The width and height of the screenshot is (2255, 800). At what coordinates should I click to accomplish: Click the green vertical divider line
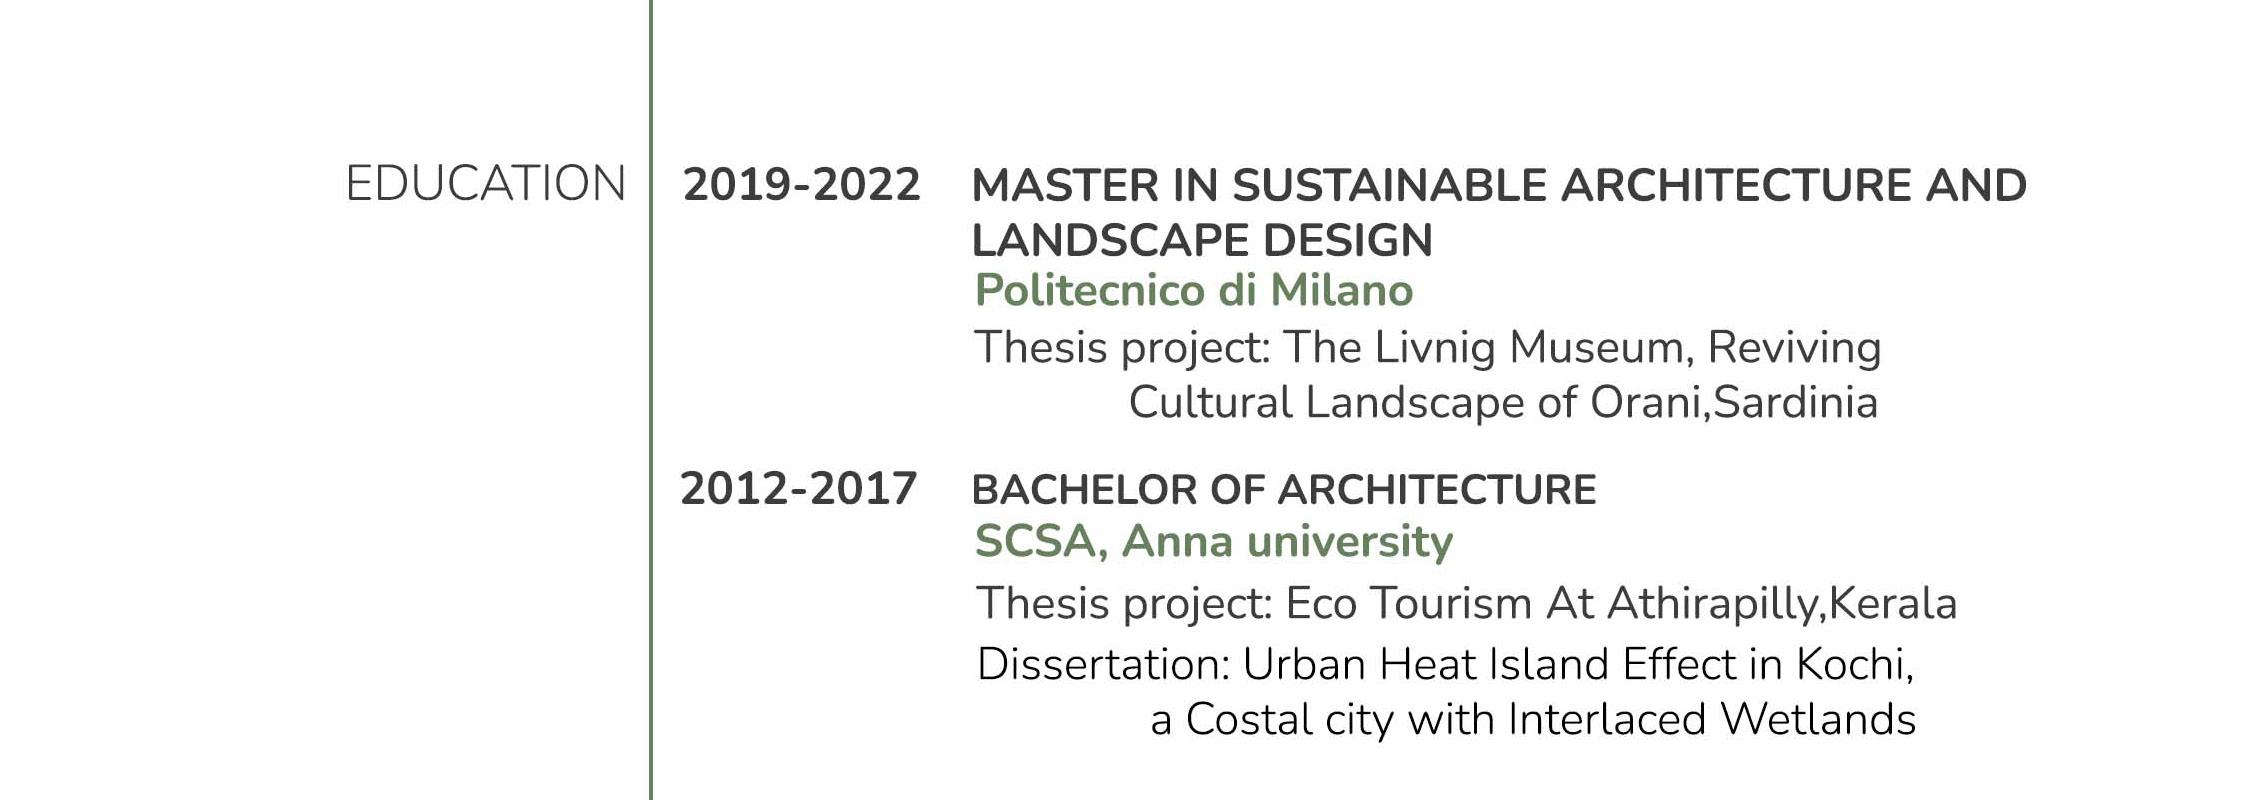click(x=651, y=400)
